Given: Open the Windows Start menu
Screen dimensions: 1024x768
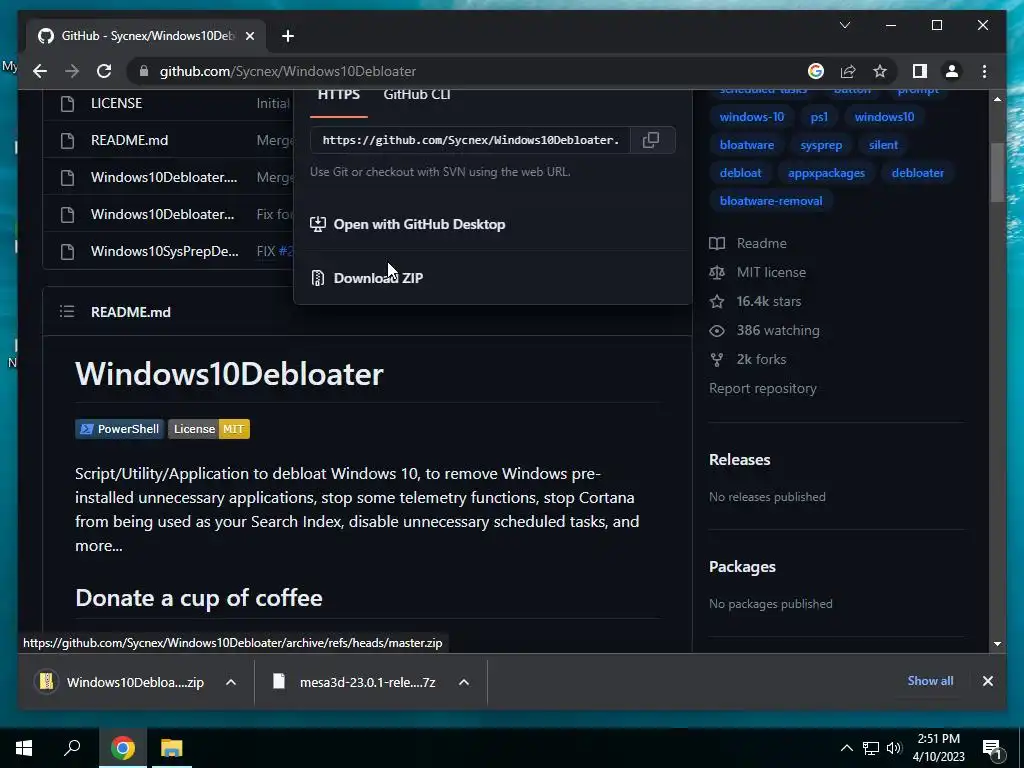Looking at the screenshot, I should click(24, 748).
